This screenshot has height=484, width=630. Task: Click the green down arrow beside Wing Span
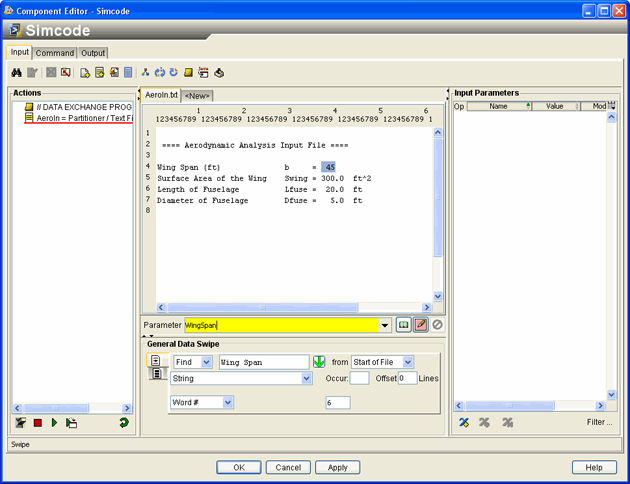[x=319, y=362]
